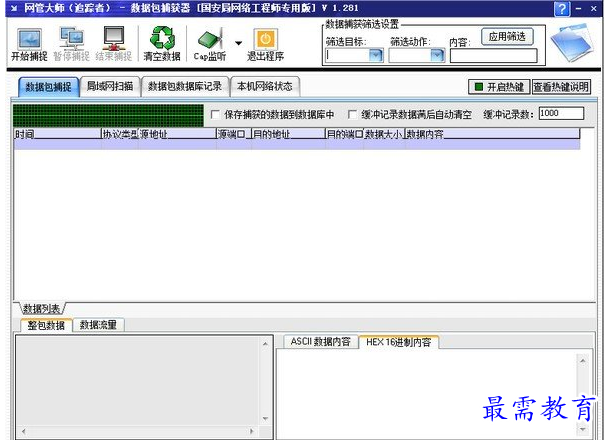This screenshot has height=440, width=604.
Task: Click the title bar system menu icon
Action: 14,8
